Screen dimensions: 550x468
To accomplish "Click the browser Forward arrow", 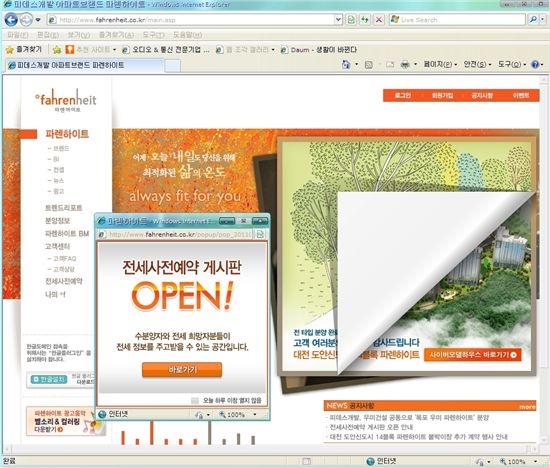I will 26,20.
